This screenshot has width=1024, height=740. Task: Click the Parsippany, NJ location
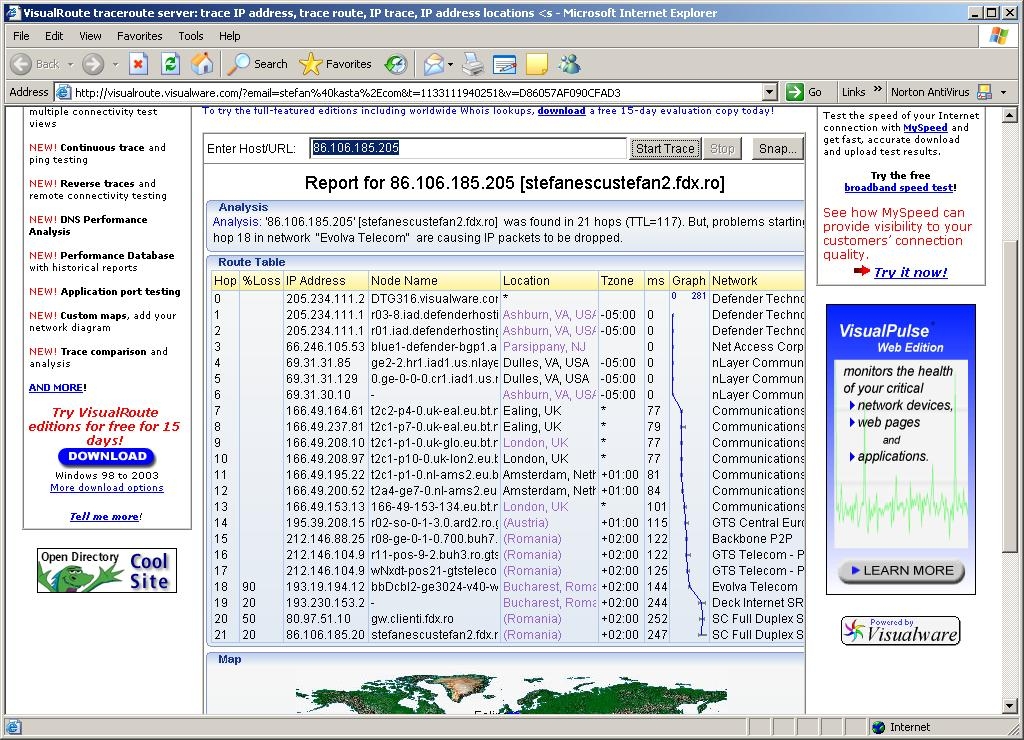click(544, 347)
